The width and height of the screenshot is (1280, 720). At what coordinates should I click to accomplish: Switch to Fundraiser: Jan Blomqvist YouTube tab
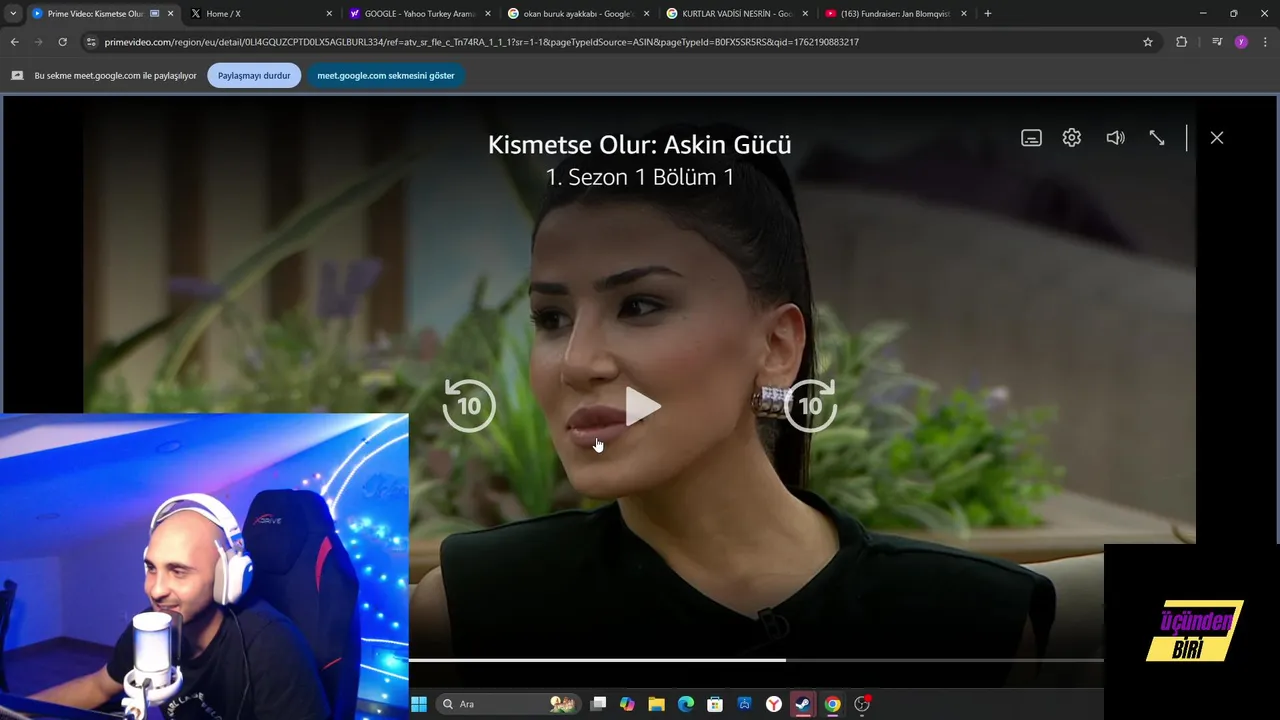(894, 14)
